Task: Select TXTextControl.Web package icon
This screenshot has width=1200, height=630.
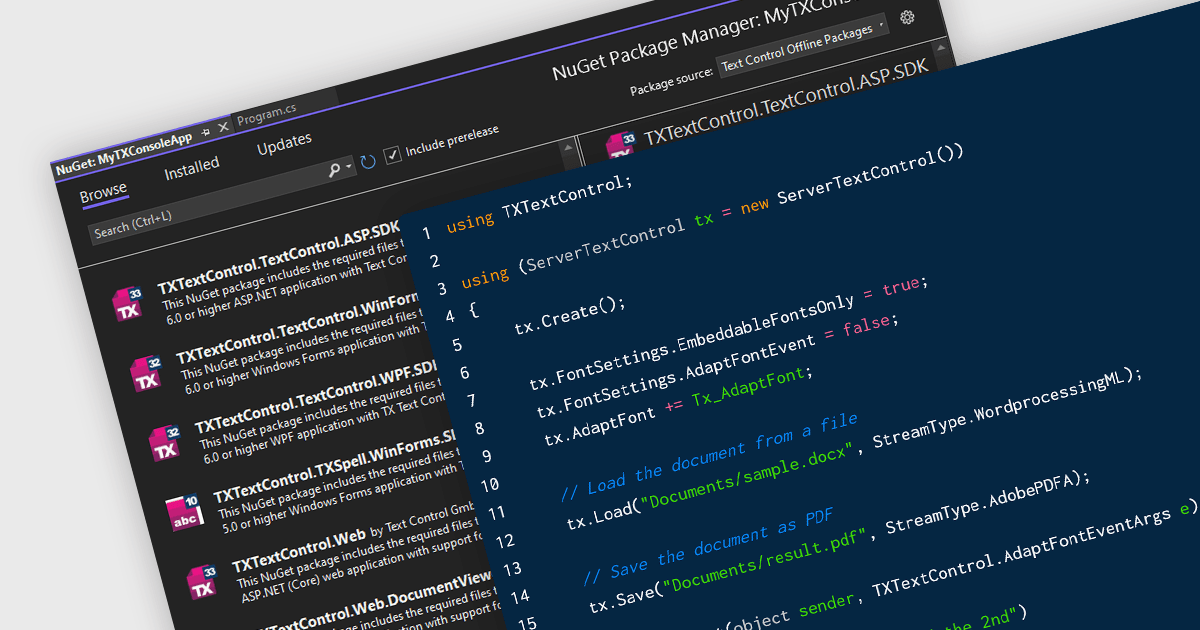Action: [x=203, y=581]
